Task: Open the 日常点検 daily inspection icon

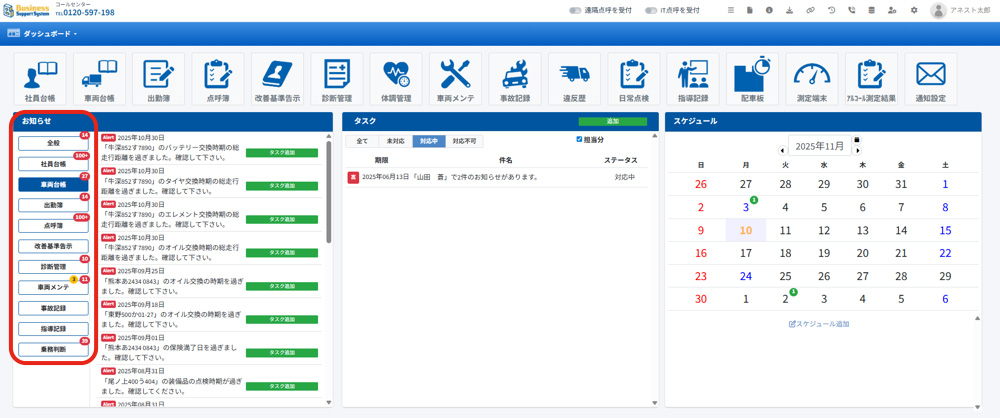Action: click(633, 80)
